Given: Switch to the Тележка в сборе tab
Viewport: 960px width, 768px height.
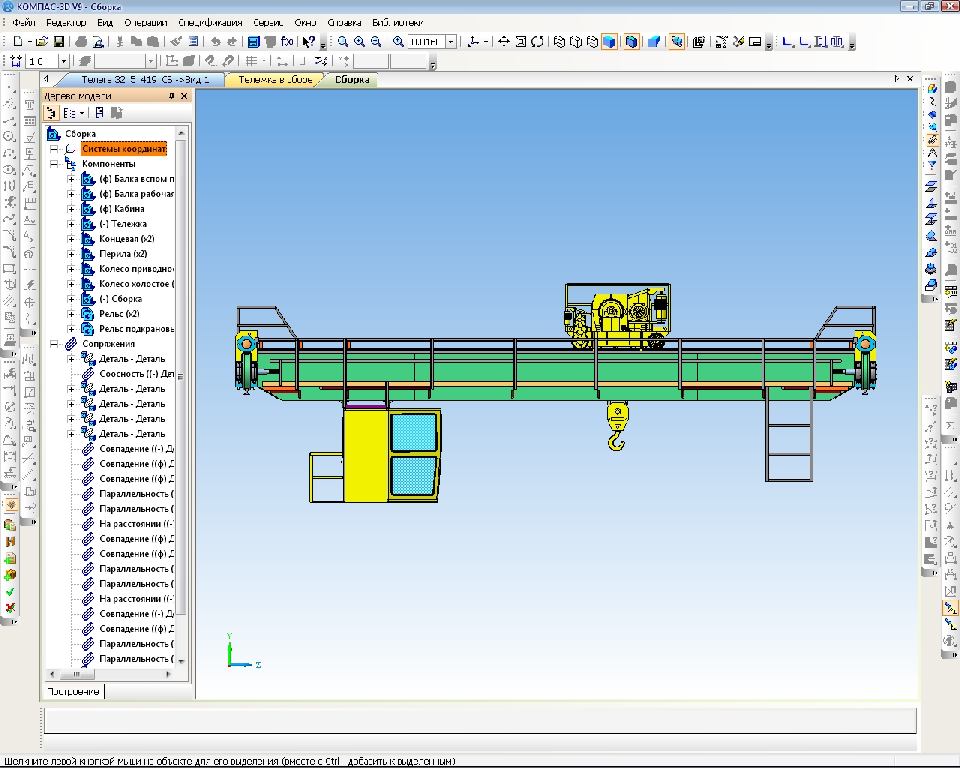Looking at the screenshot, I should coord(275,79).
